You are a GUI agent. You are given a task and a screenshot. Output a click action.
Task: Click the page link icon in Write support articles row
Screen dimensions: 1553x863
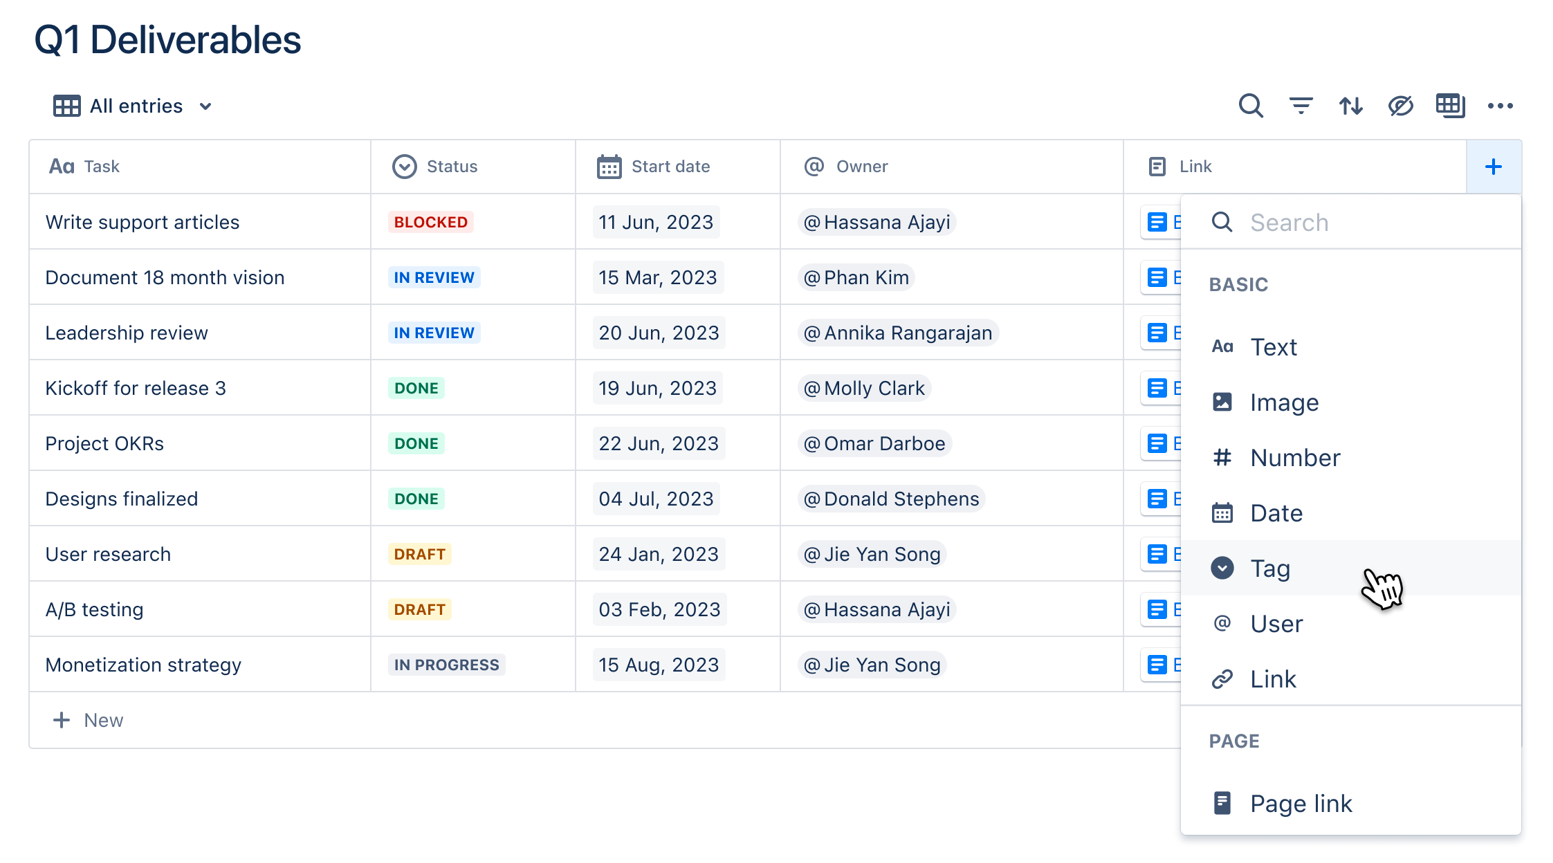tap(1157, 222)
